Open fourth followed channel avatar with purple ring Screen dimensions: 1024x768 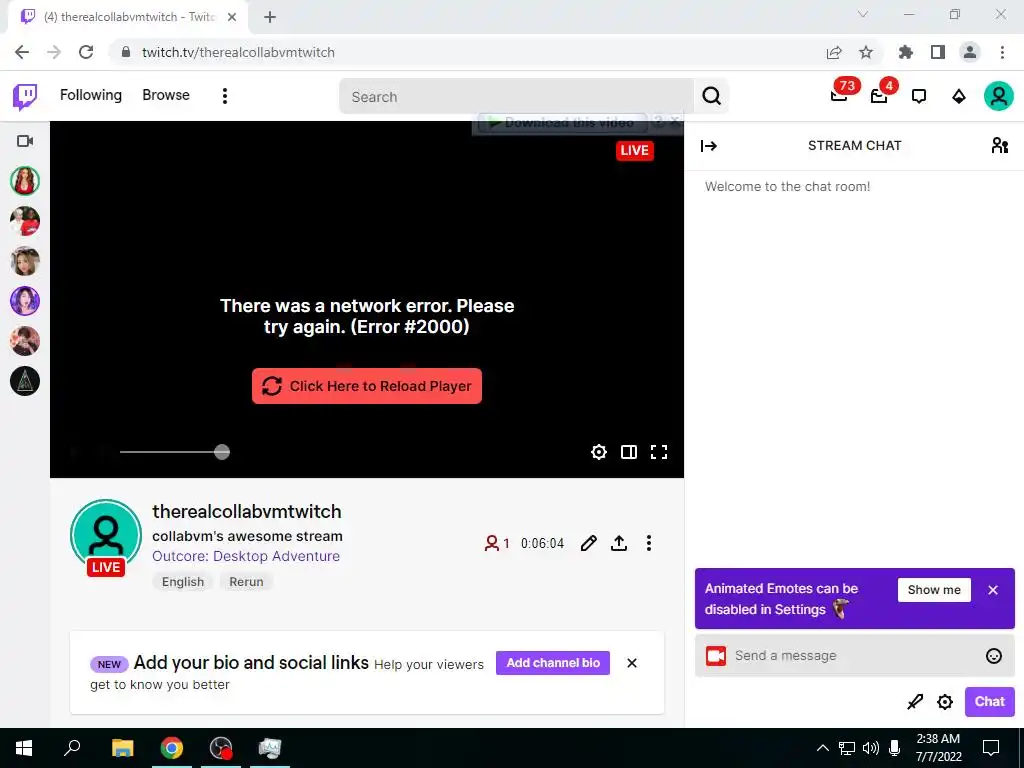pos(25,301)
